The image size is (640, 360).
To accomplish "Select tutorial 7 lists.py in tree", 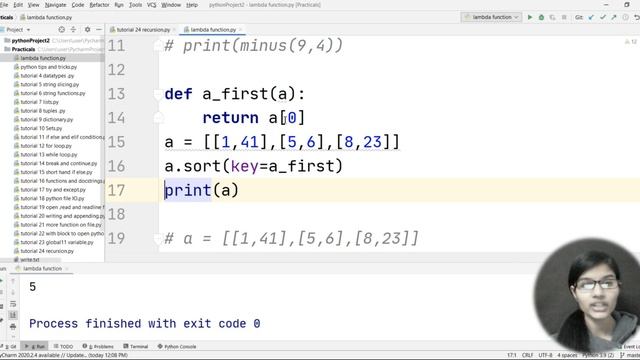I will click(40, 102).
